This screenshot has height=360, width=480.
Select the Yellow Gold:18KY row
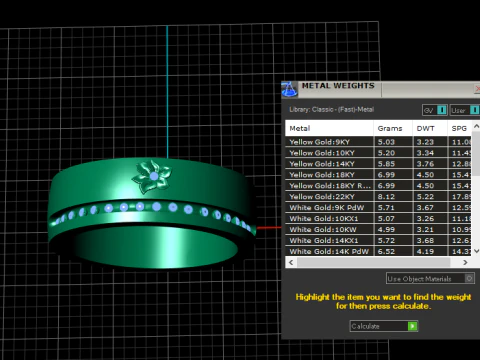point(378,175)
